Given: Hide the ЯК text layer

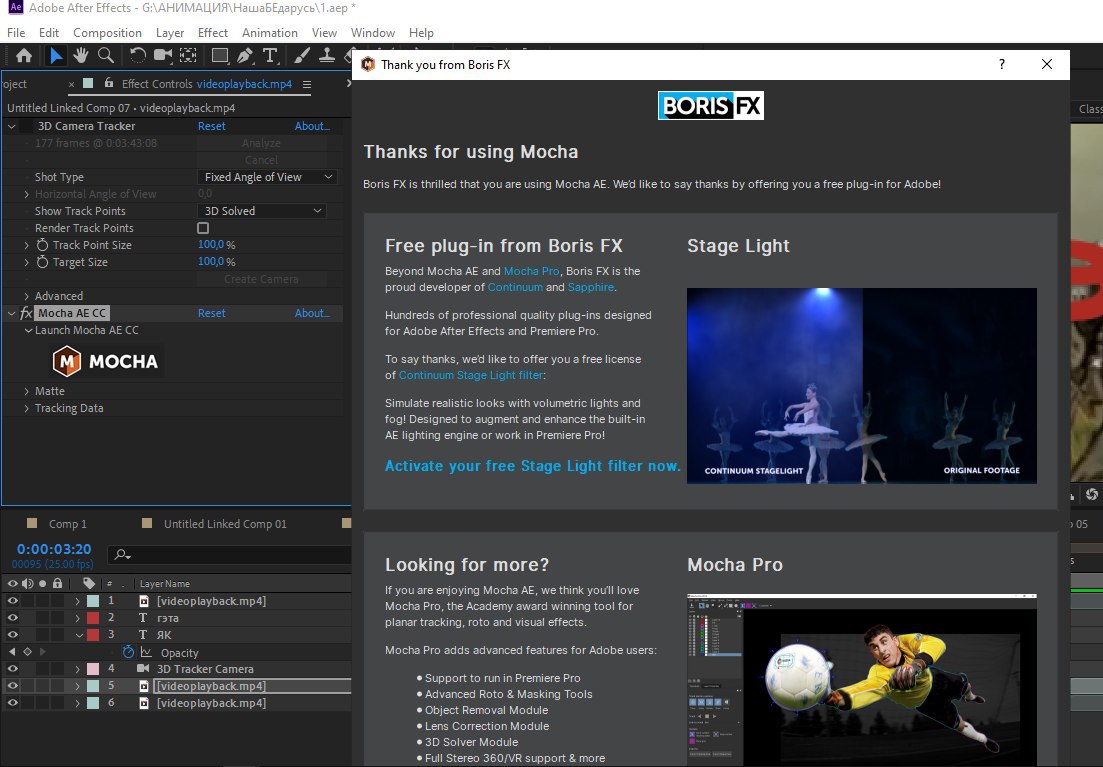Looking at the screenshot, I should [x=12, y=635].
